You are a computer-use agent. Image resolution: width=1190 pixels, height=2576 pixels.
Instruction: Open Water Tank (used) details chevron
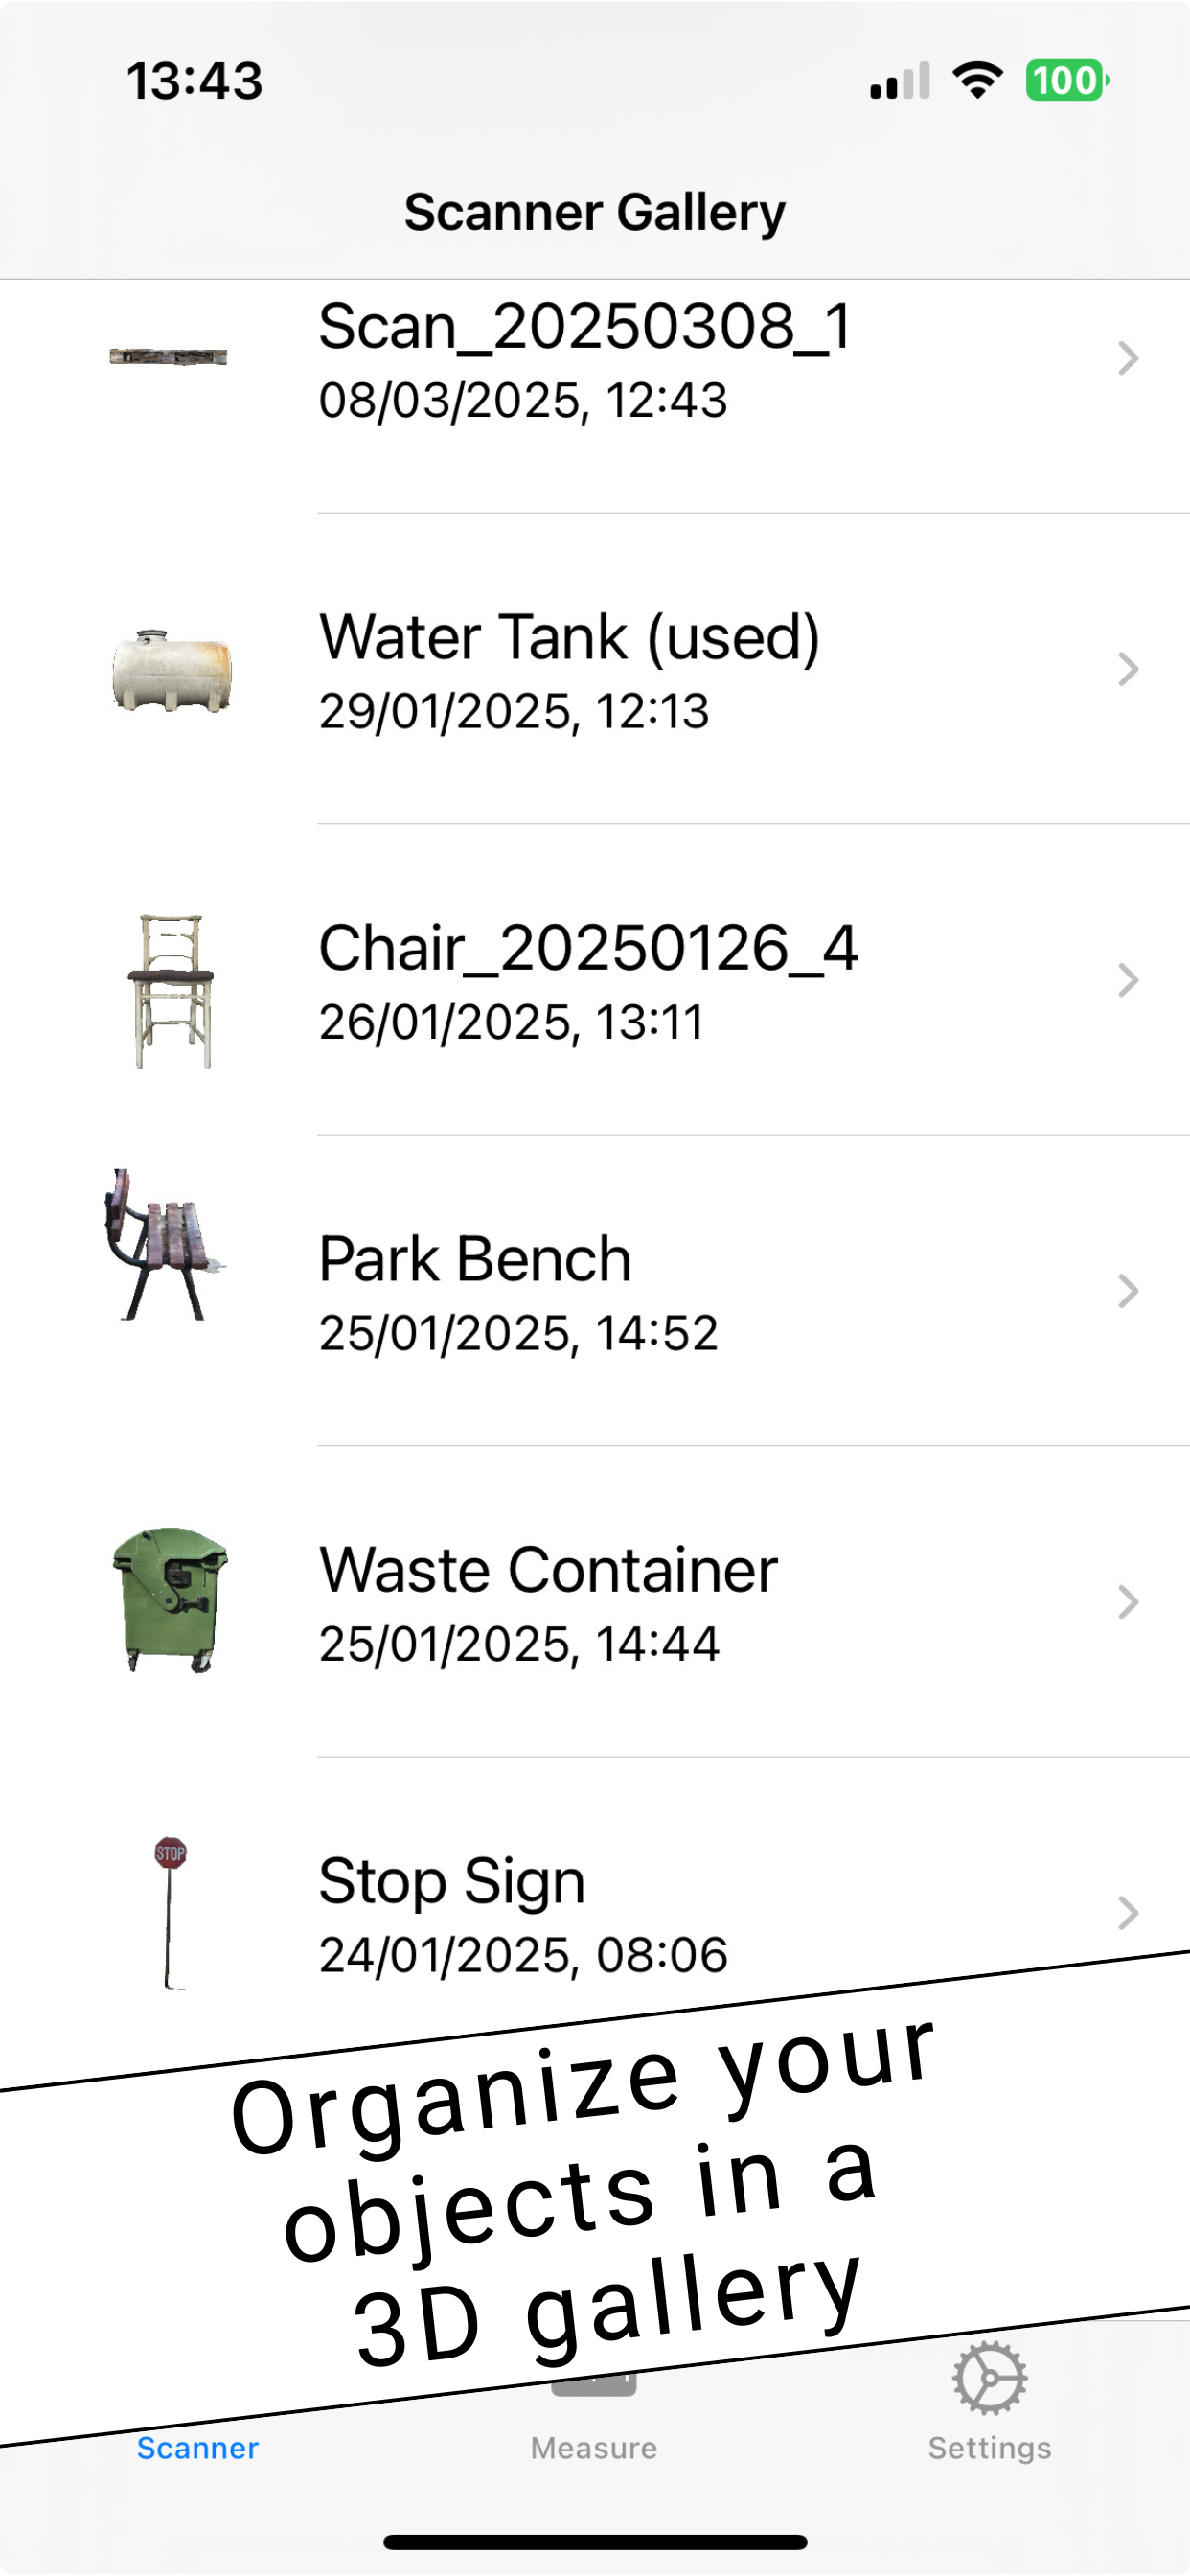click(x=1128, y=669)
